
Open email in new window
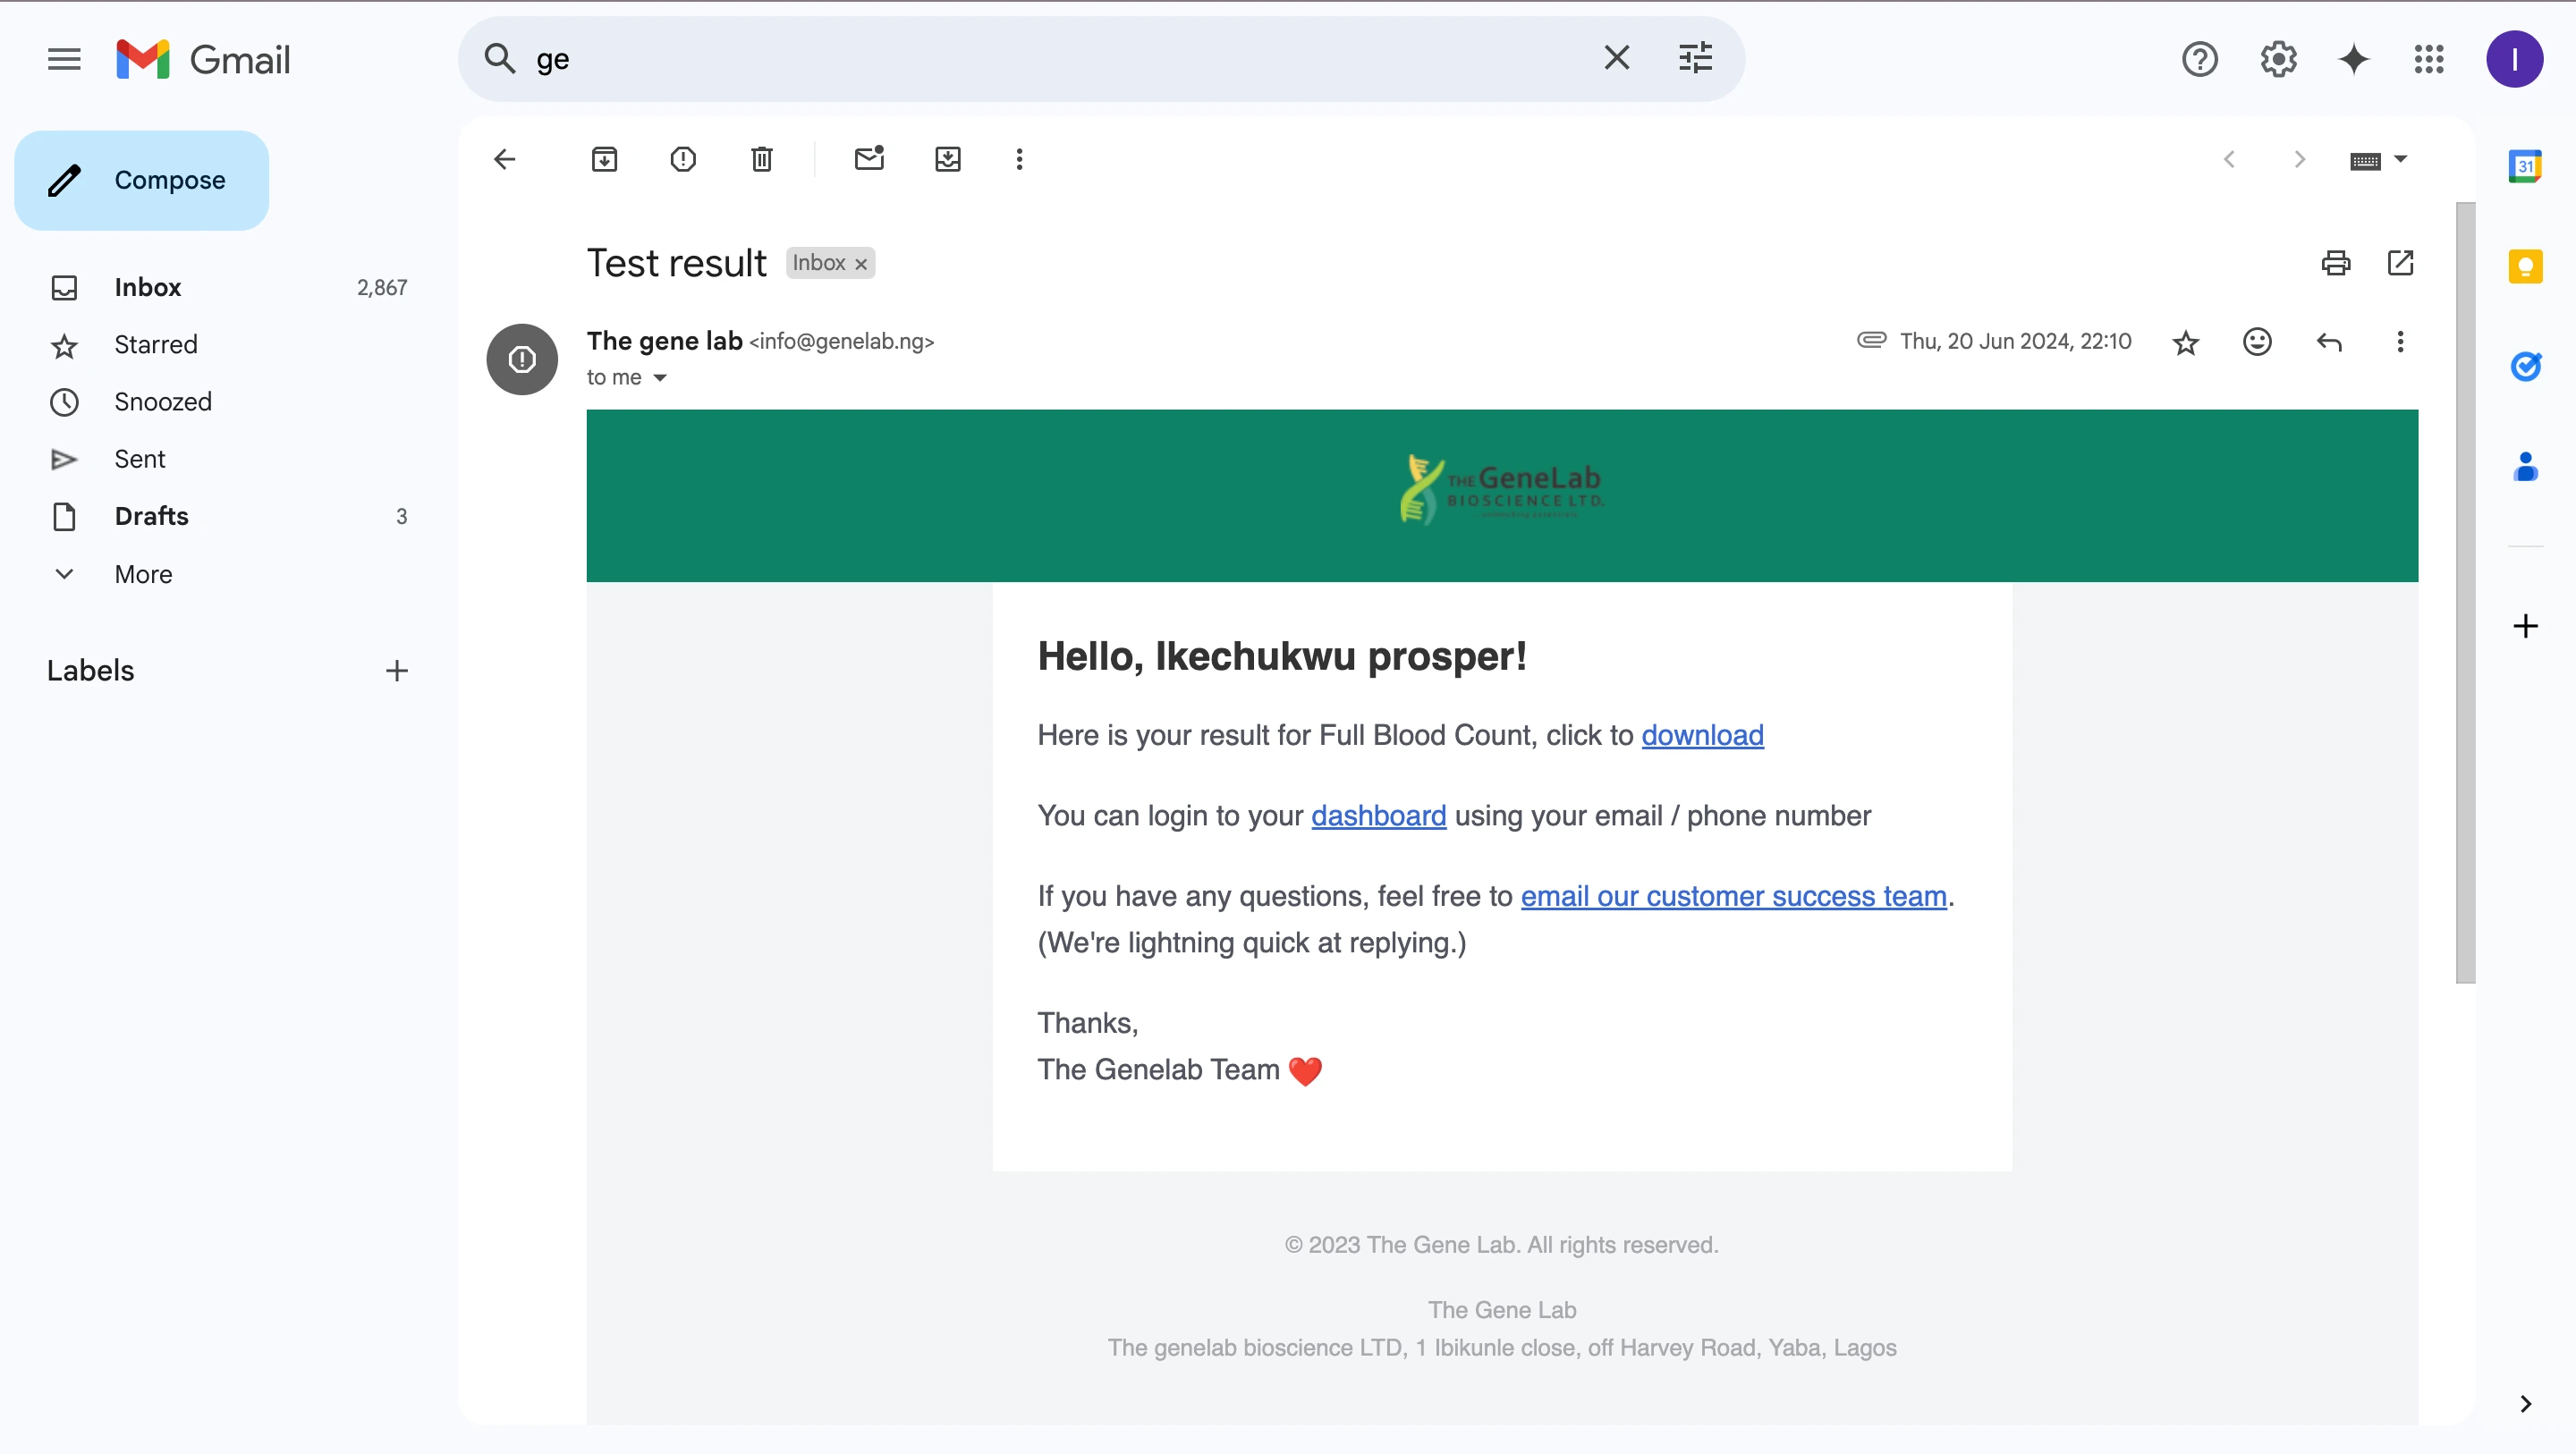point(2400,263)
